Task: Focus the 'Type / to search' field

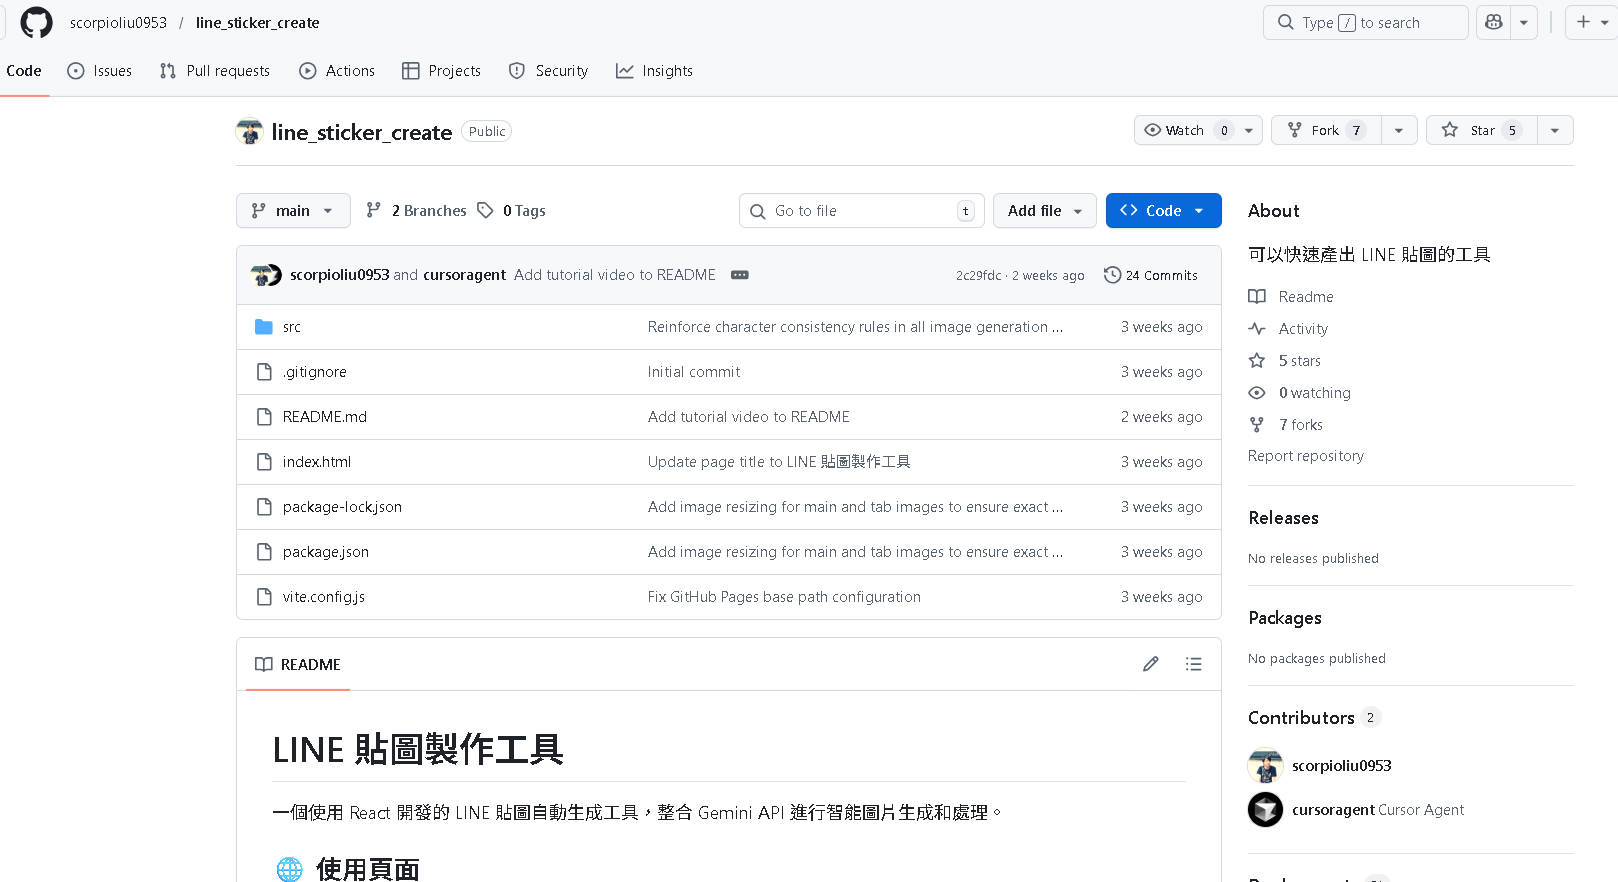Action: click(1366, 22)
